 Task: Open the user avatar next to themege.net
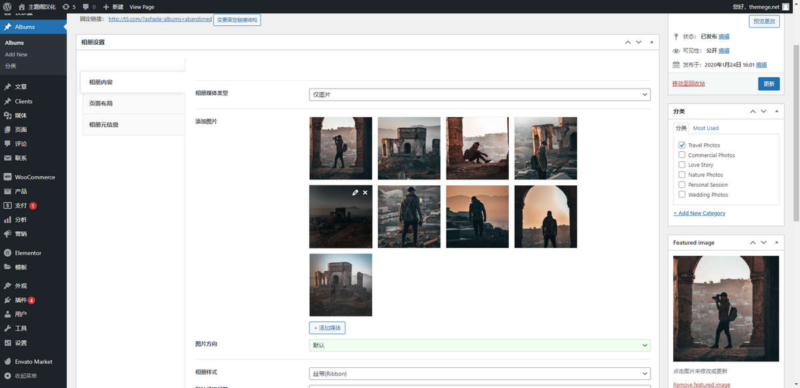[x=786, y=7]
